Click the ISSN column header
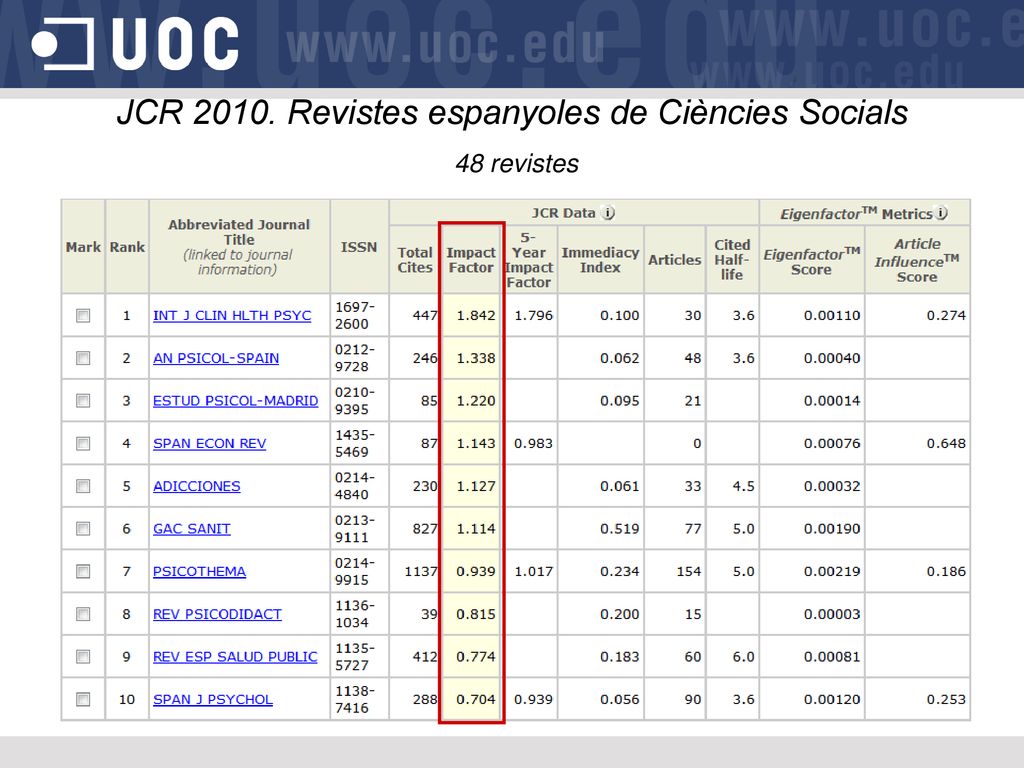This screenshot has width=1024, height=768. [x=359, y=247]
